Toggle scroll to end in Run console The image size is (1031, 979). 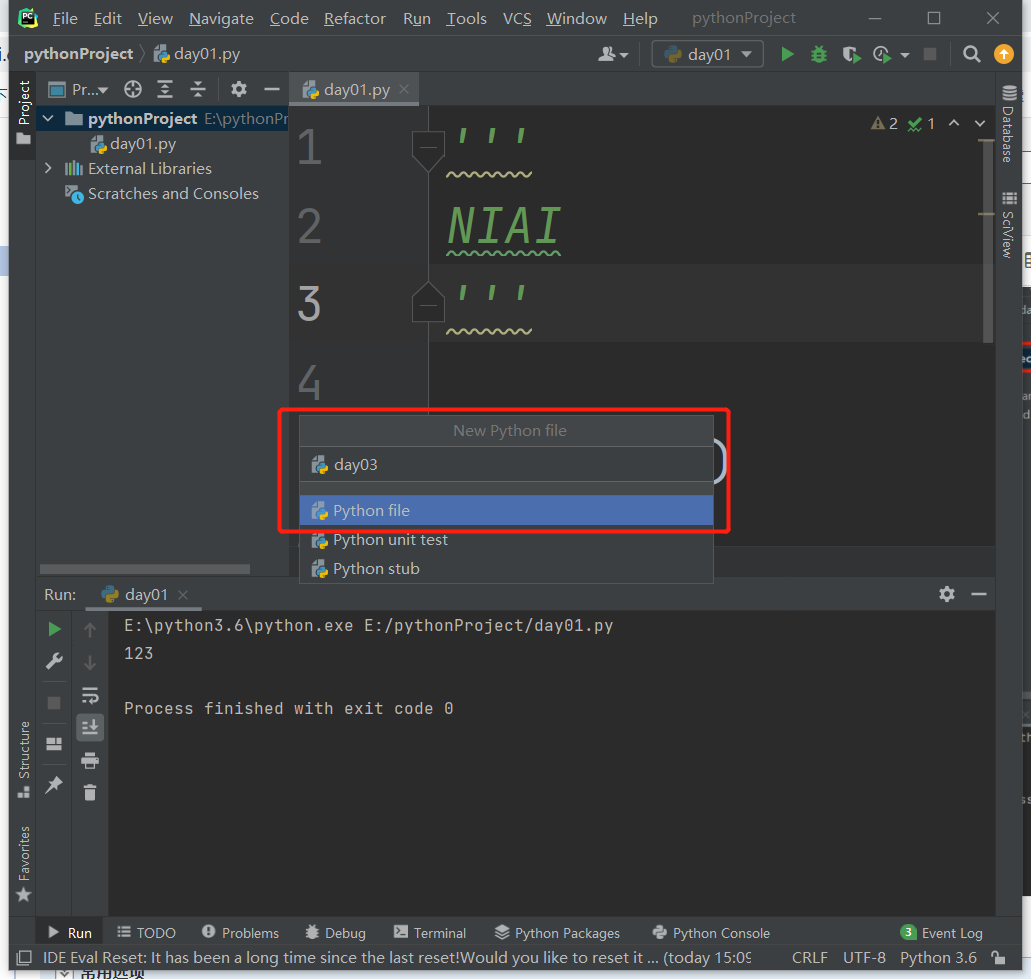(90, 727)
